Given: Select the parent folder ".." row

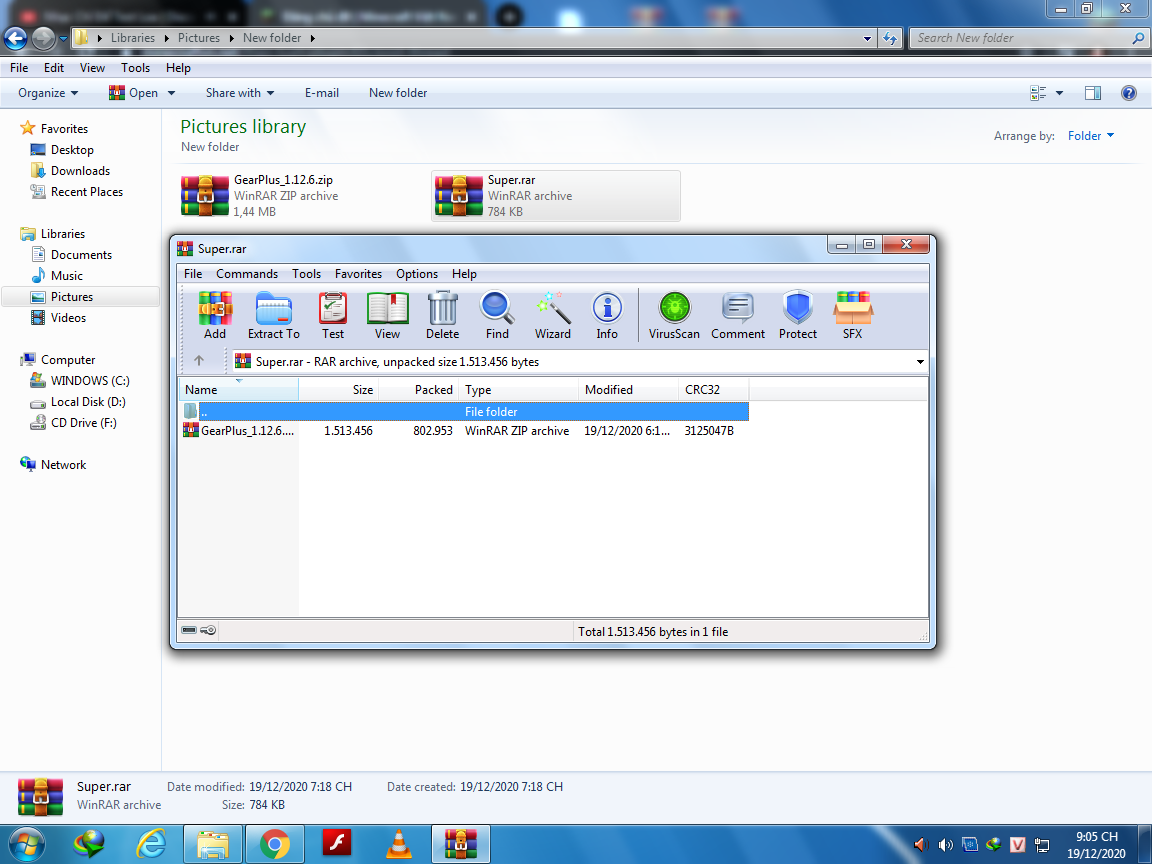Looking at the screenshot, I should click(x=464, y=411).
